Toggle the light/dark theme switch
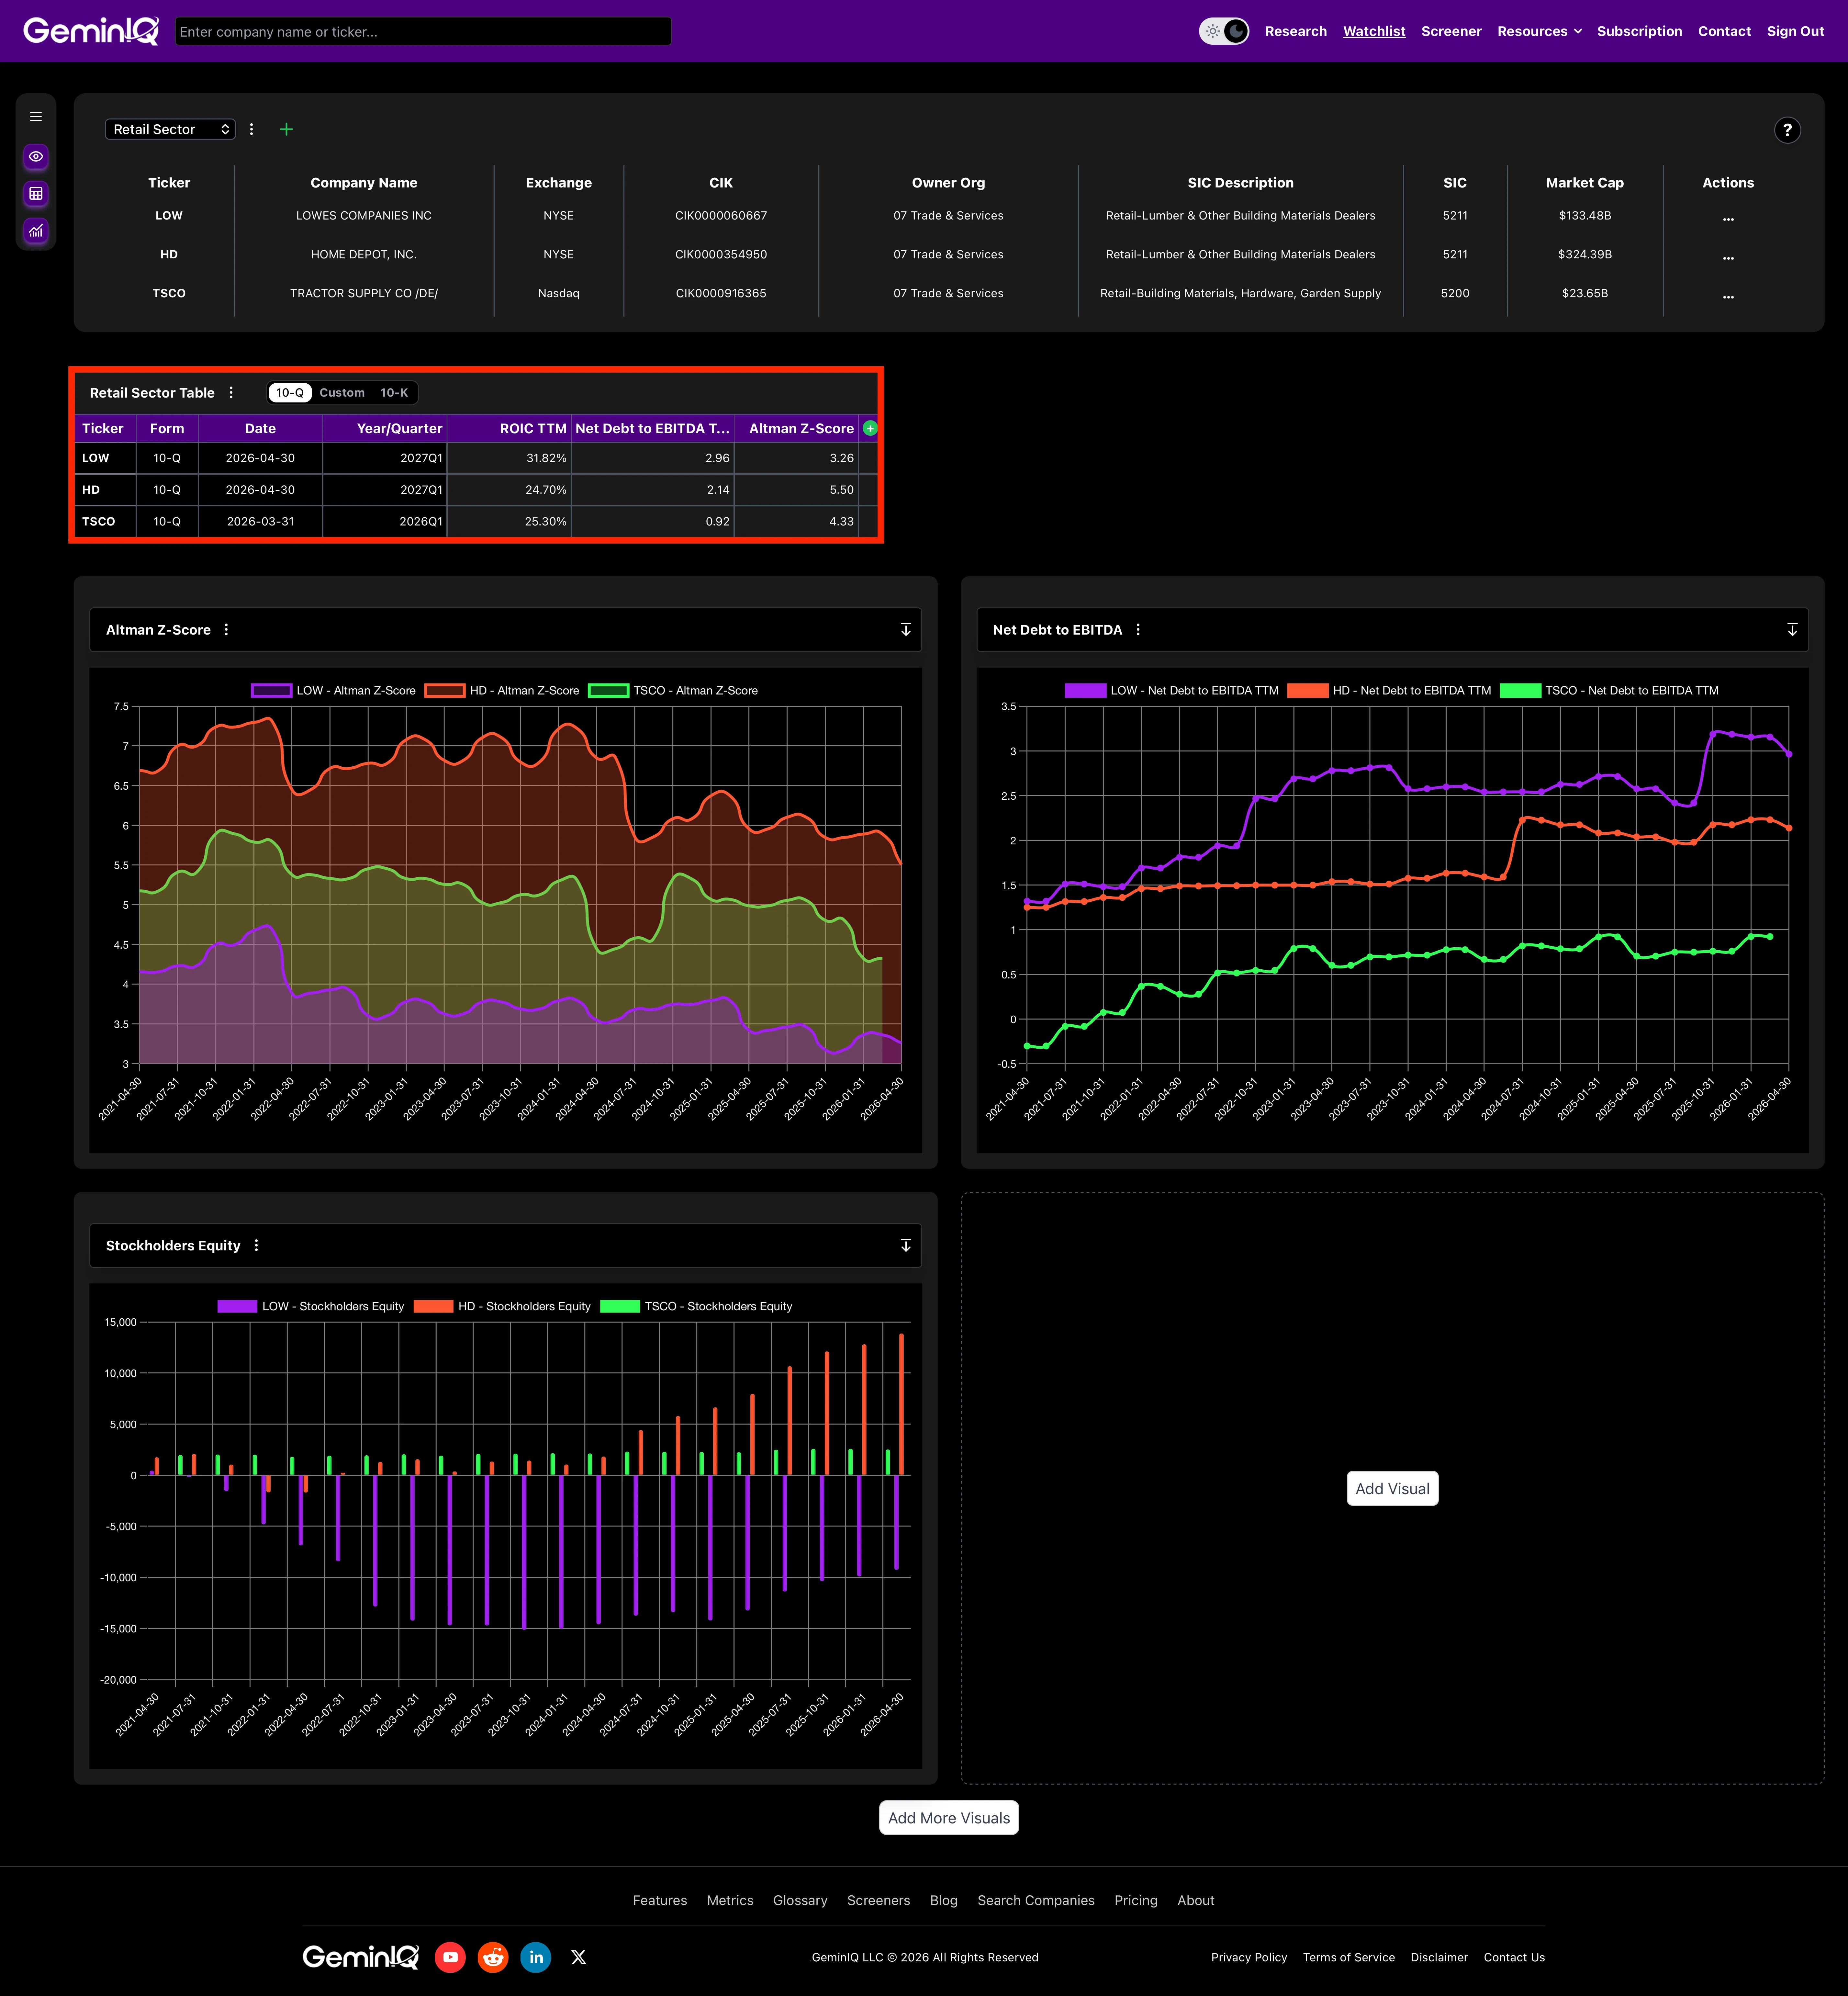1848x1996 pixels. pyautogui.click(x=1224, y=31)
